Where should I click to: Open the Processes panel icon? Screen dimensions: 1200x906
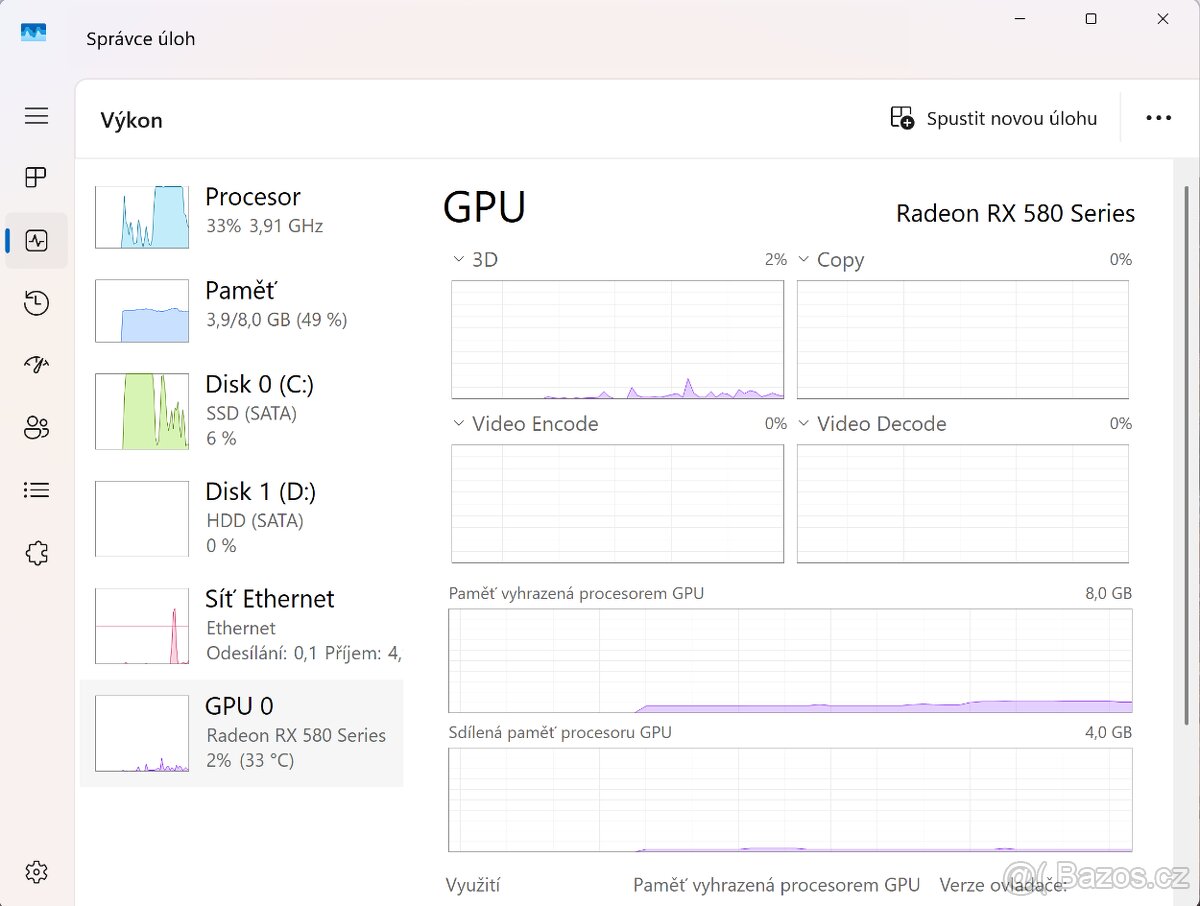36,177
